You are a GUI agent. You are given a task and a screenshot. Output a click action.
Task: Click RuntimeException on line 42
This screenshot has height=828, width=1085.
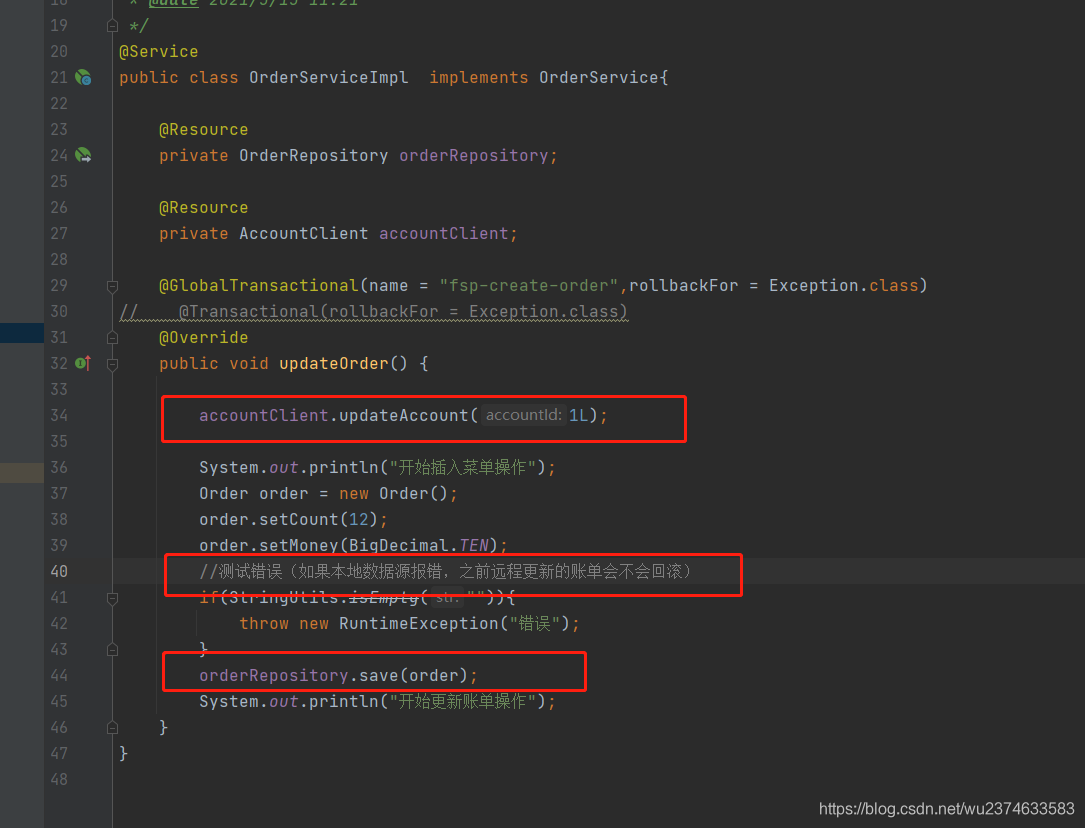pyautogui.click(x=419, y=624)
